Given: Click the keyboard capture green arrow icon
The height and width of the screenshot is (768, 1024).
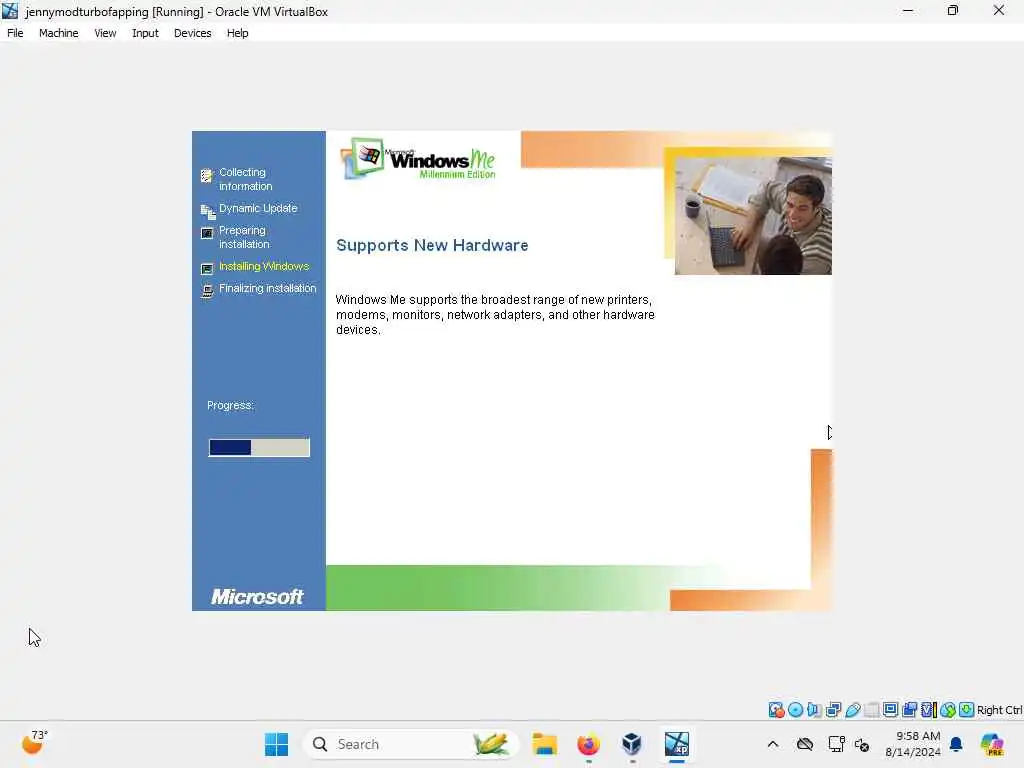Looking at the screenshot, I should pos(967,710).
